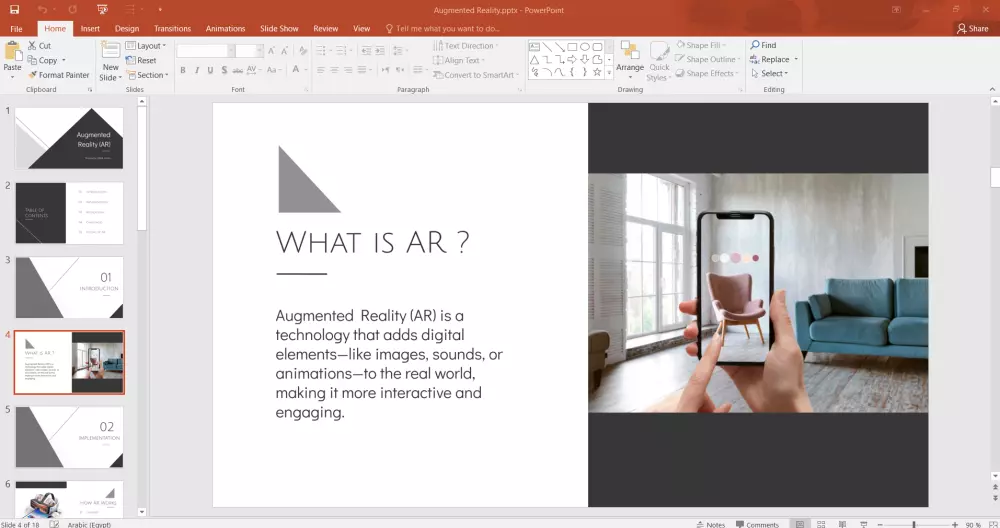Select slide 2 Table of Contents thumbnail
The height and width of the screenshot is (528, 1000).
(x=70, y=213)
